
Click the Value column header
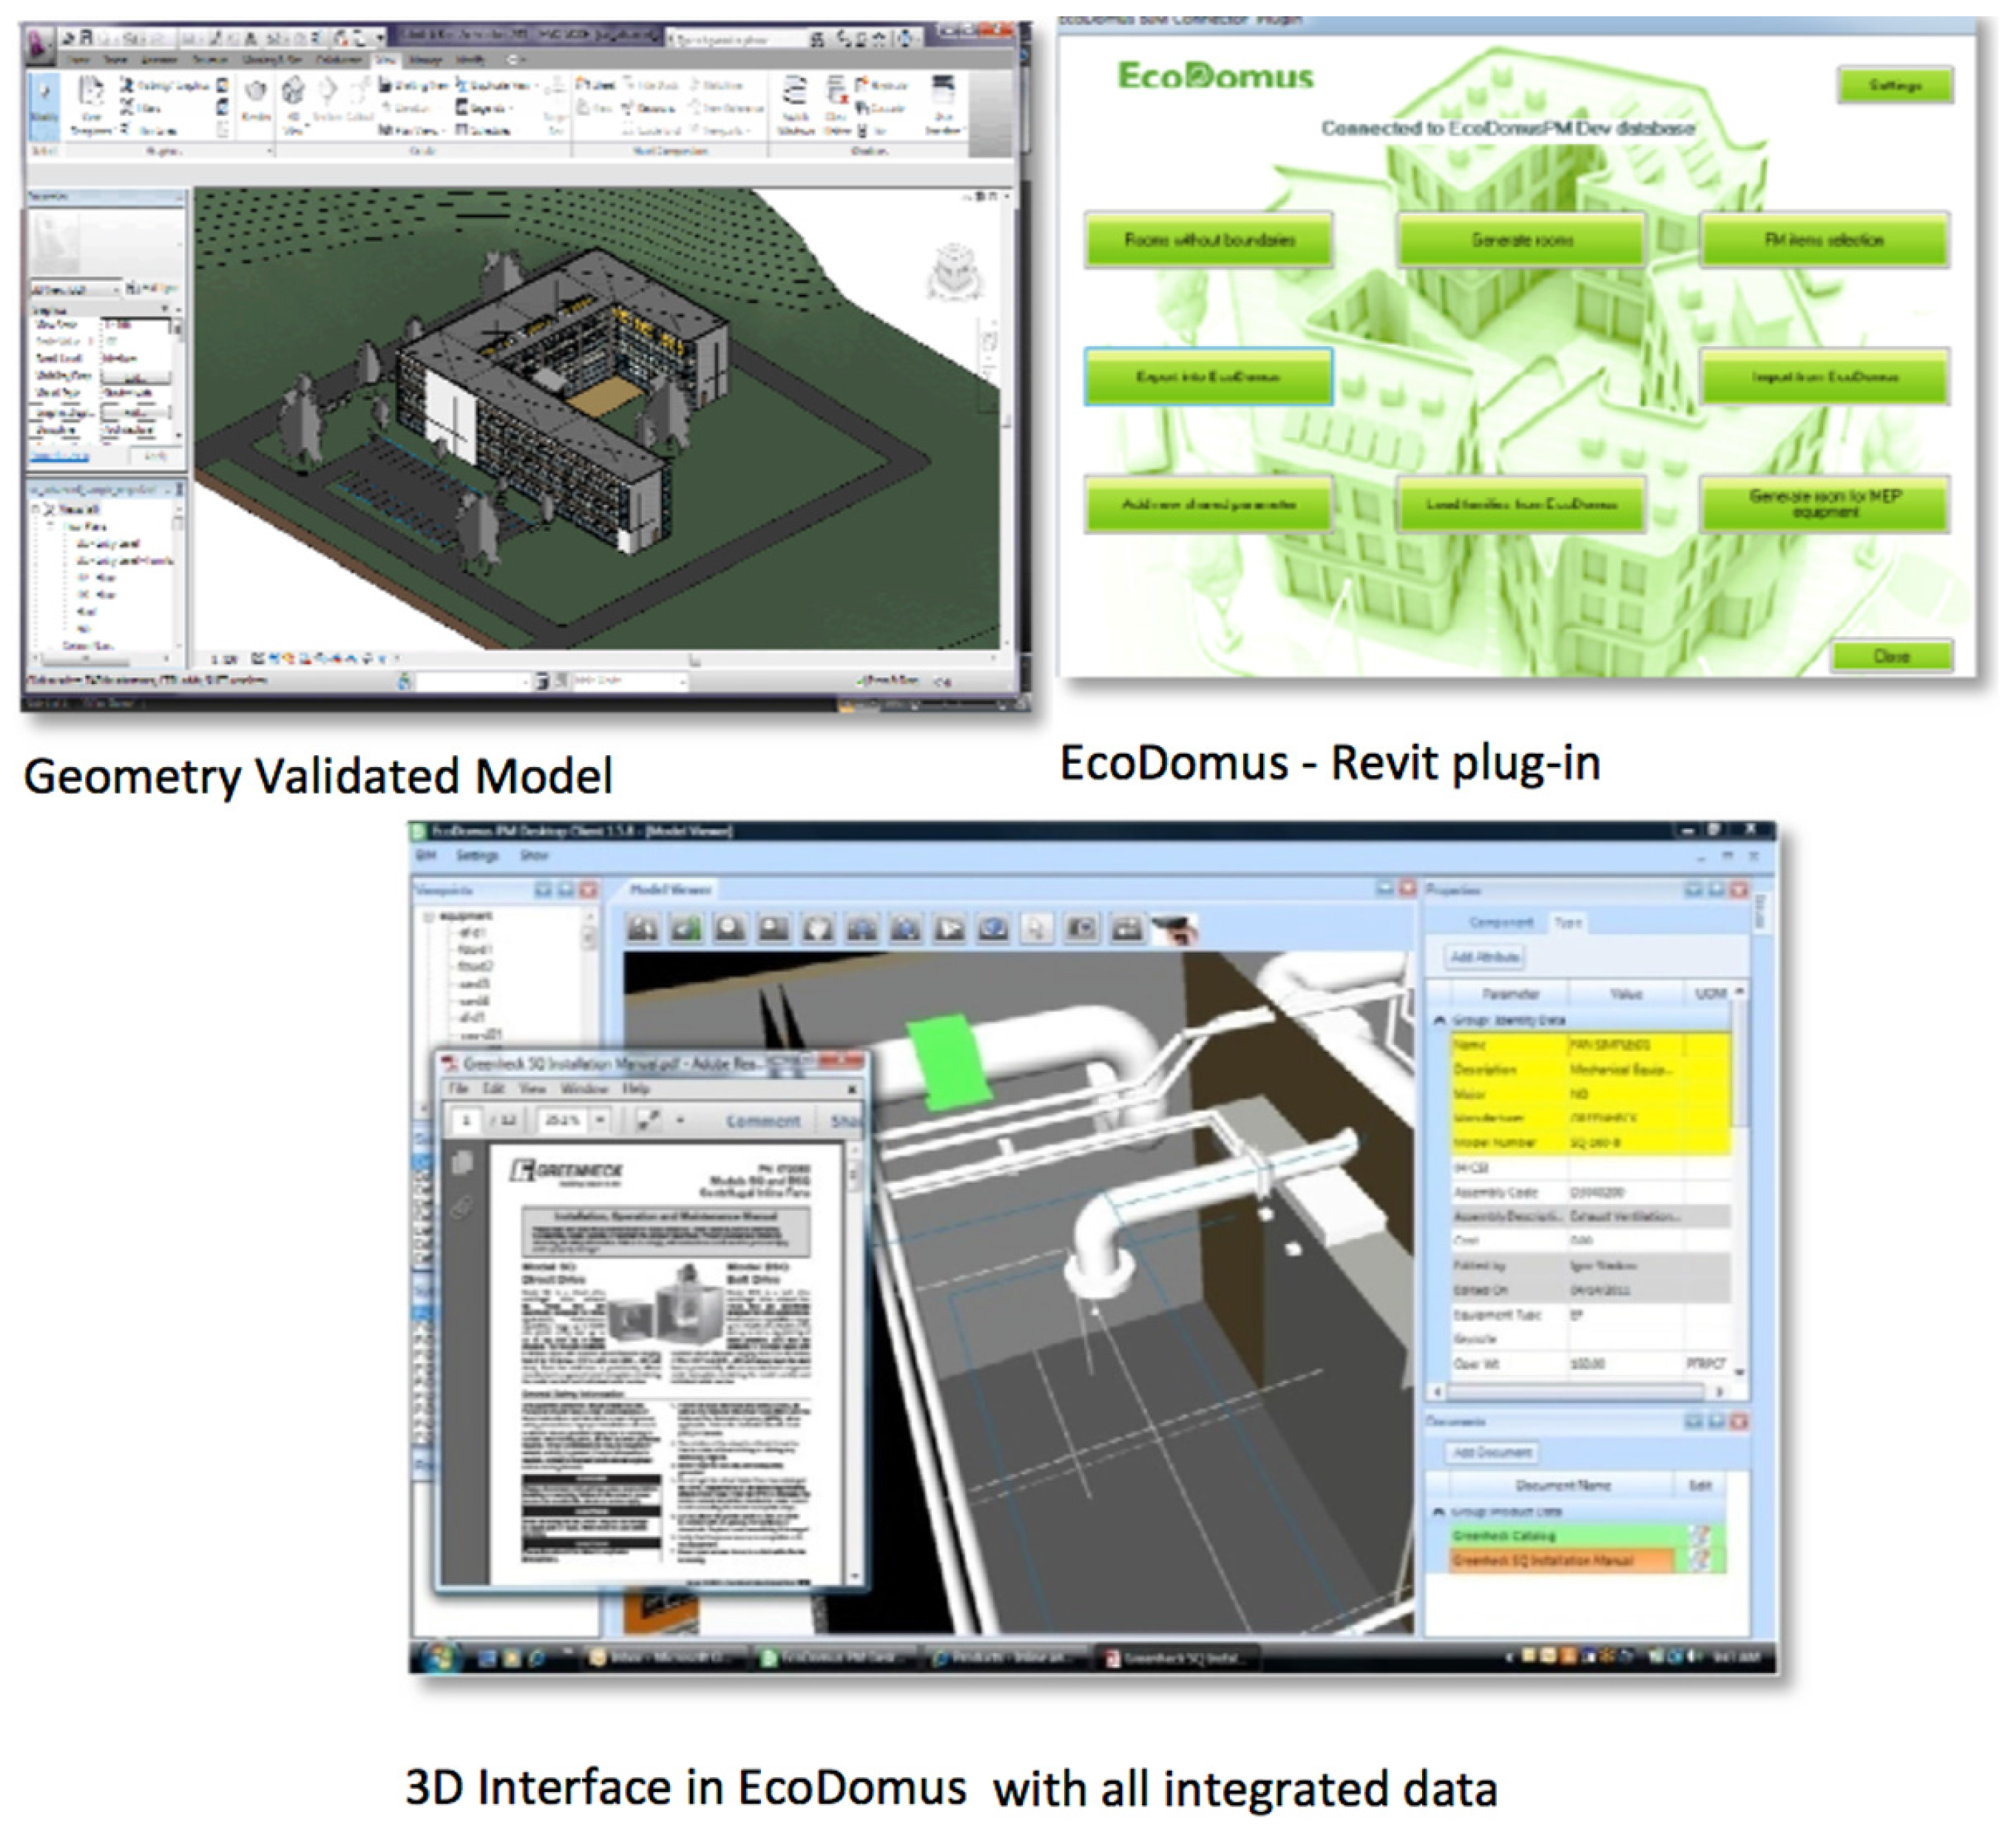click(1626, 993)
